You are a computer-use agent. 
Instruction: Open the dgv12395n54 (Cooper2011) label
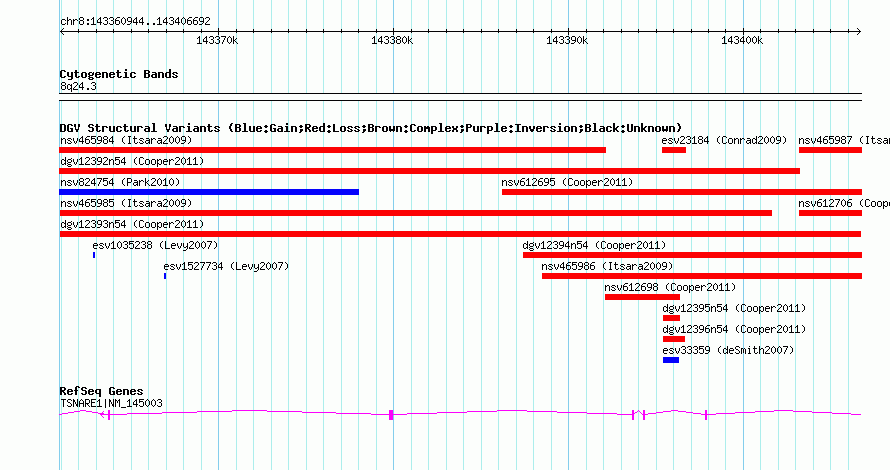click(x=734, y=308)
